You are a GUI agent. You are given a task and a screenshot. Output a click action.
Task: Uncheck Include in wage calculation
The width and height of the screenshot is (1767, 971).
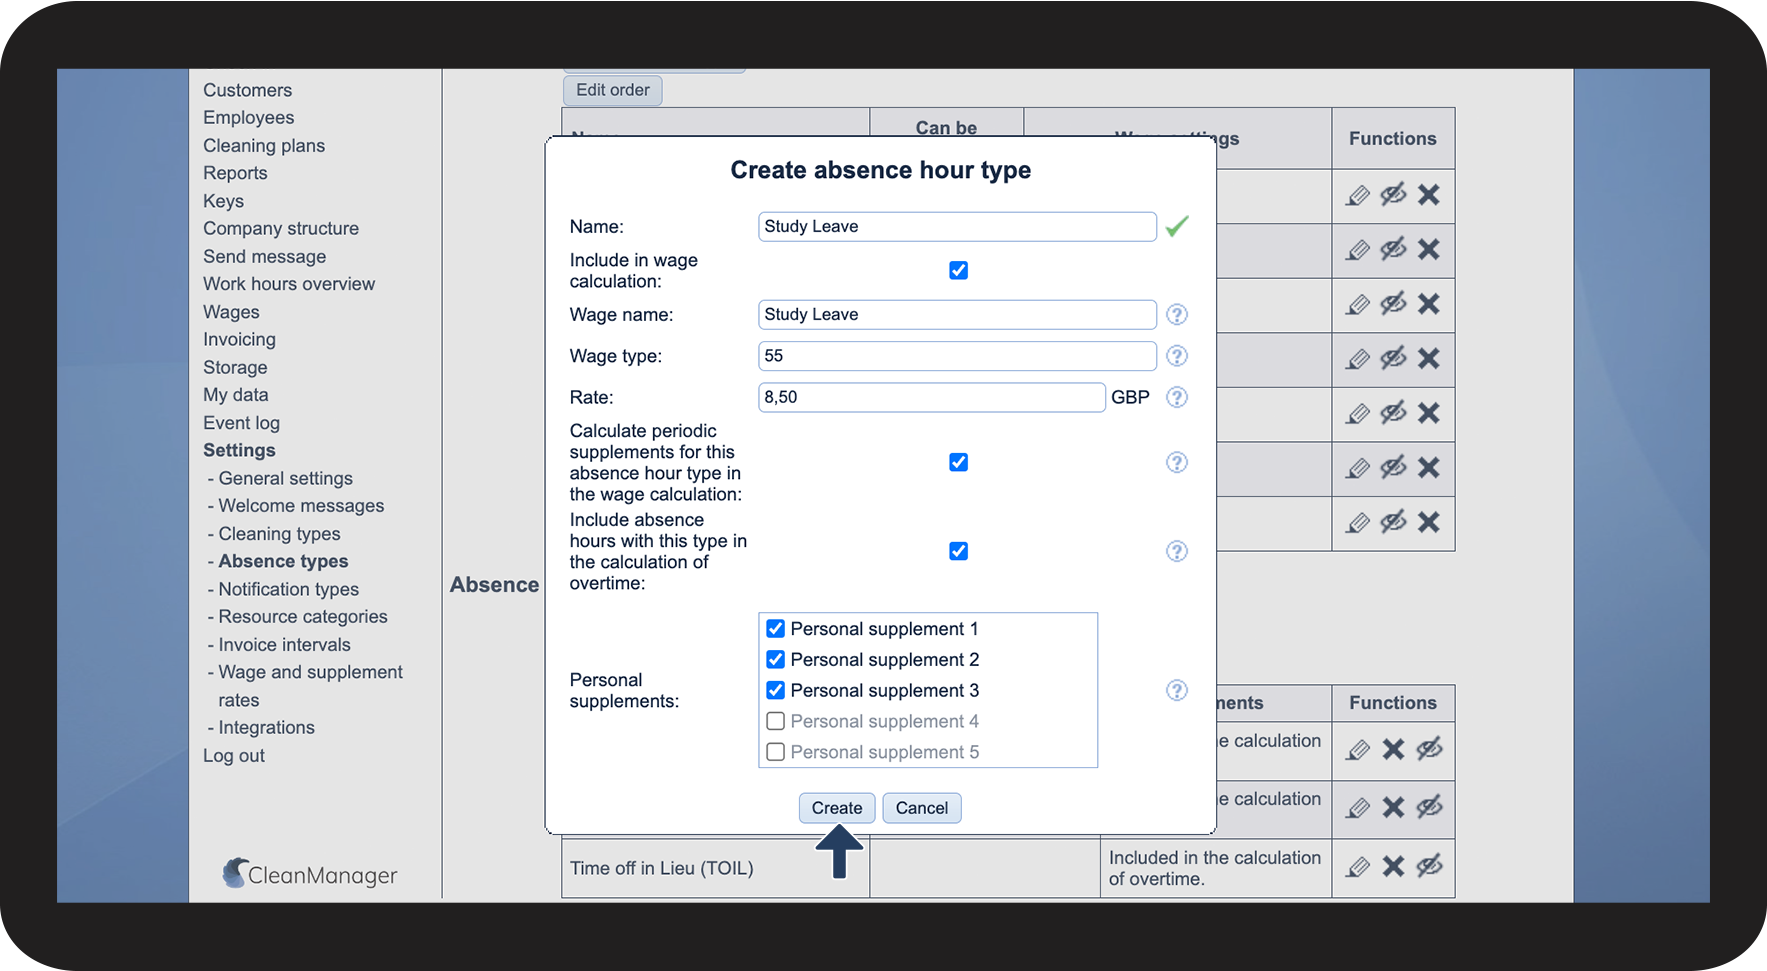pos(958,271)
